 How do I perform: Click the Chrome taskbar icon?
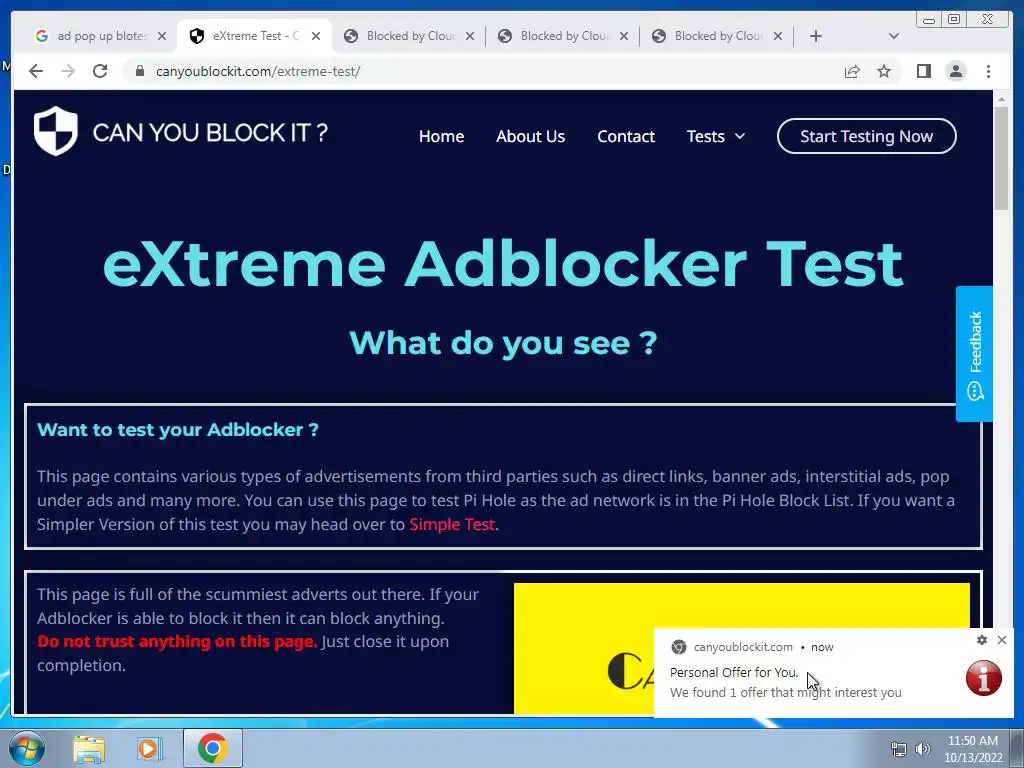(212, 748)
